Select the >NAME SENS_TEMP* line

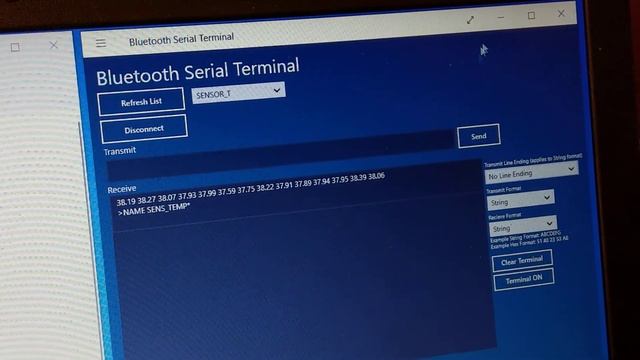pyautogui.click(x=153, y=210)
